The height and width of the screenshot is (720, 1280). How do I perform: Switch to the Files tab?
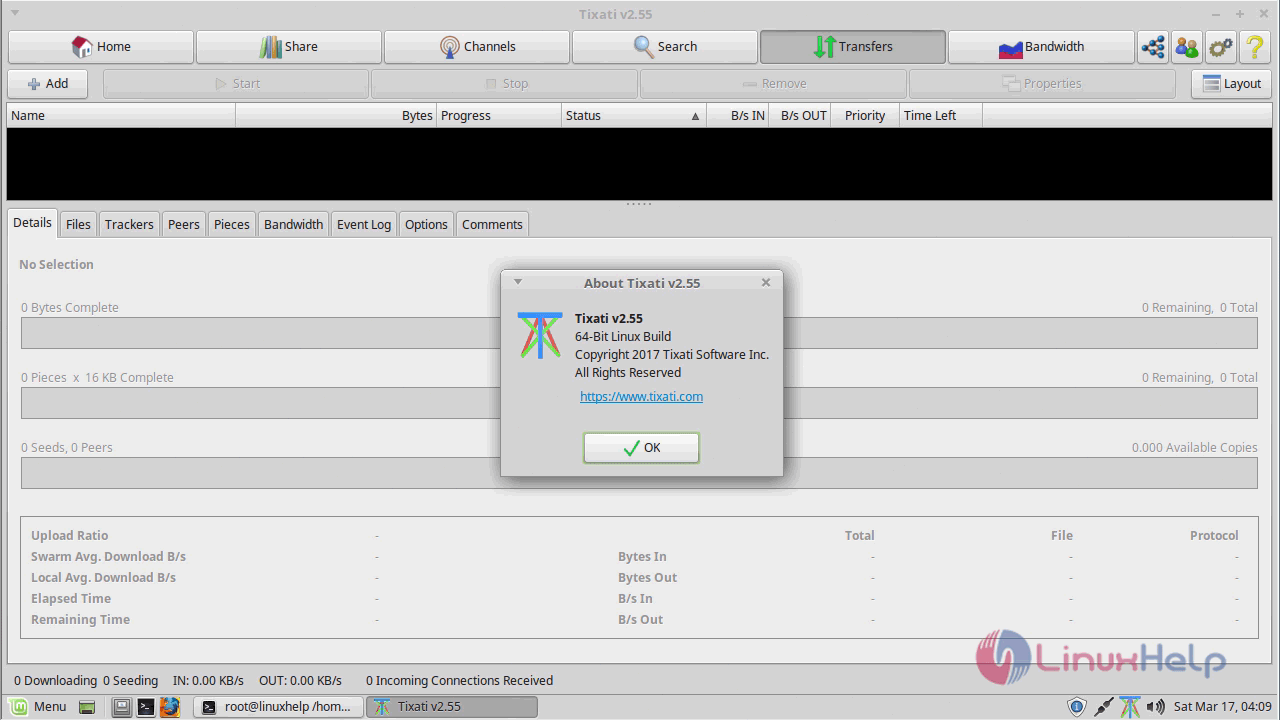pyautogui.click(x=79, y=224)
